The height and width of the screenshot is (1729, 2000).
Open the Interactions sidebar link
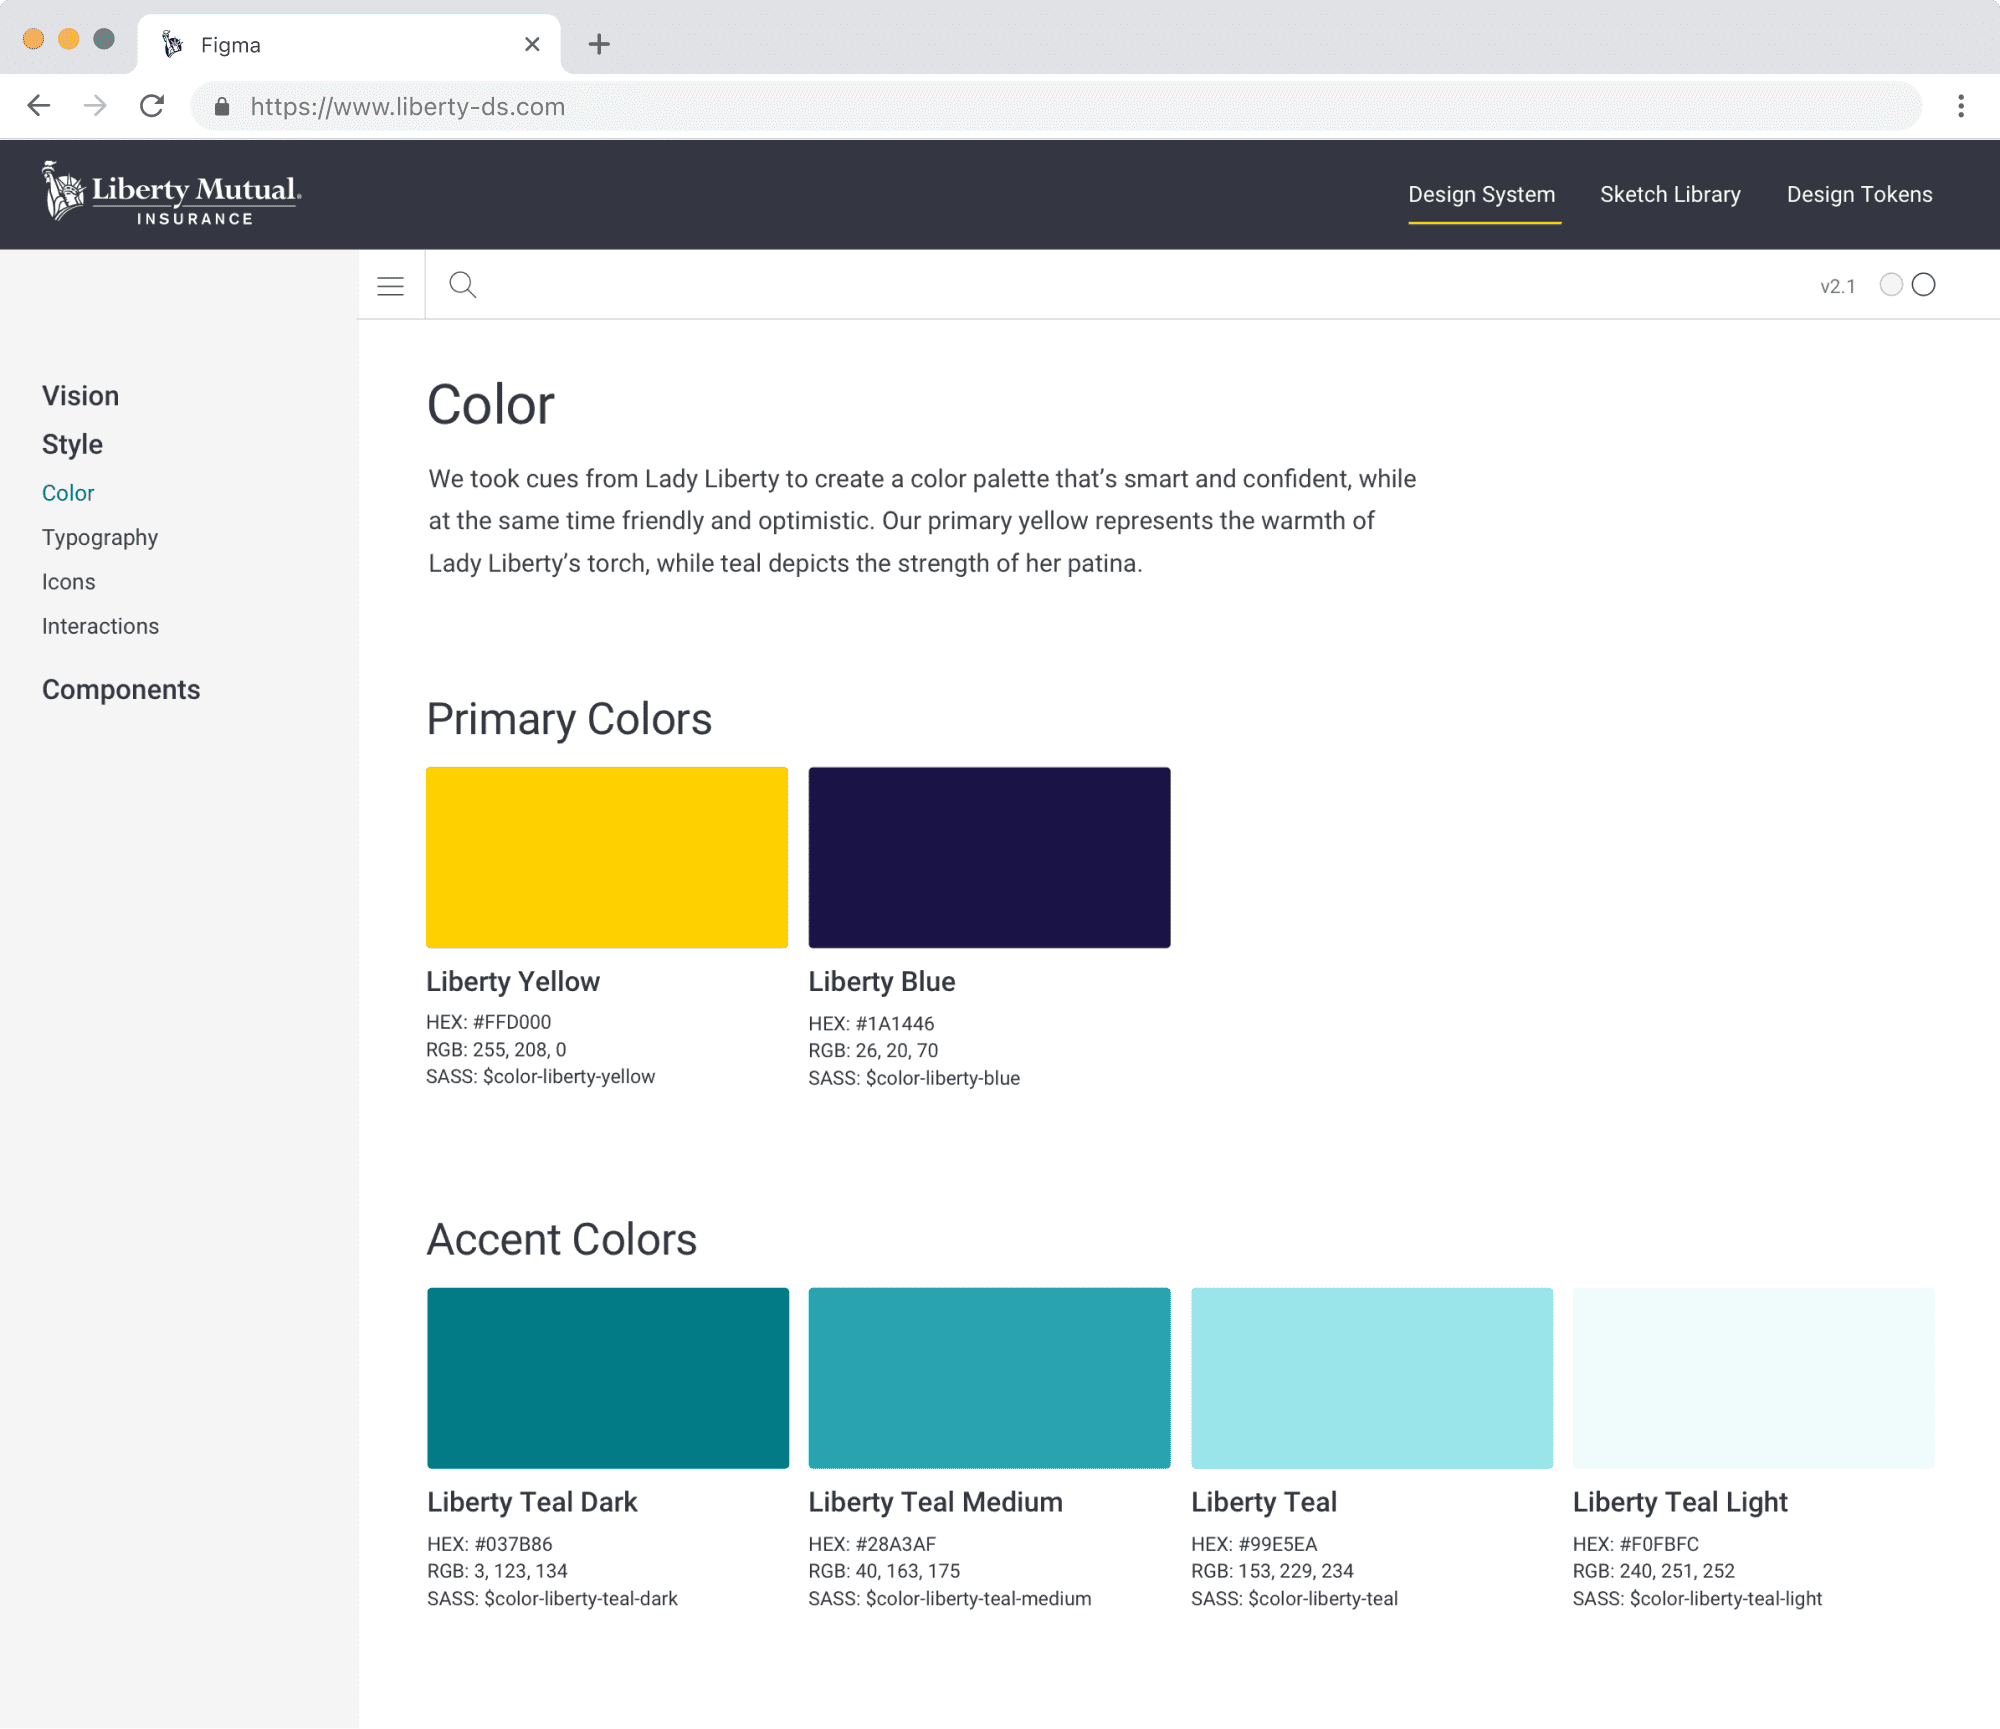[100, 626]
